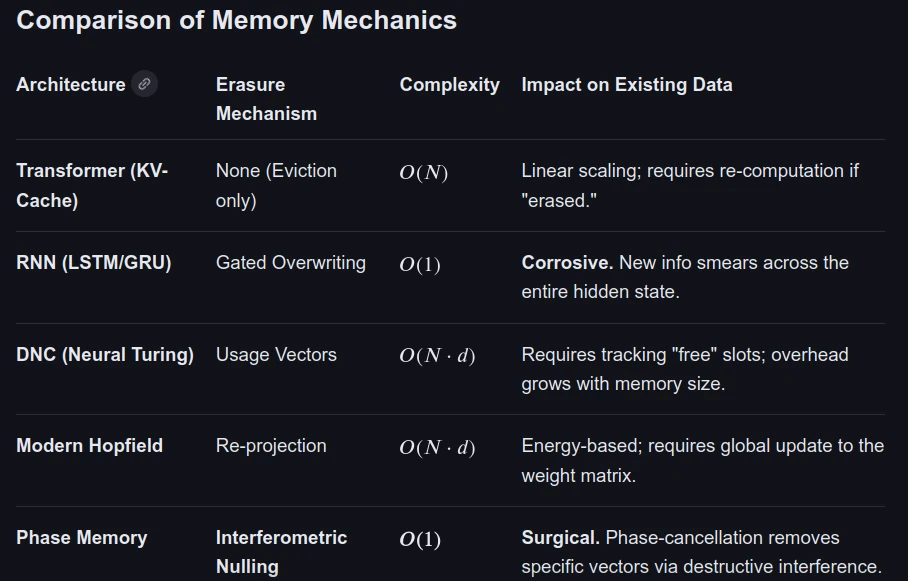The width and height of the screenshot is (908, 581).
Task: Click the O(N) complexity formula
Action: point(423,172)
